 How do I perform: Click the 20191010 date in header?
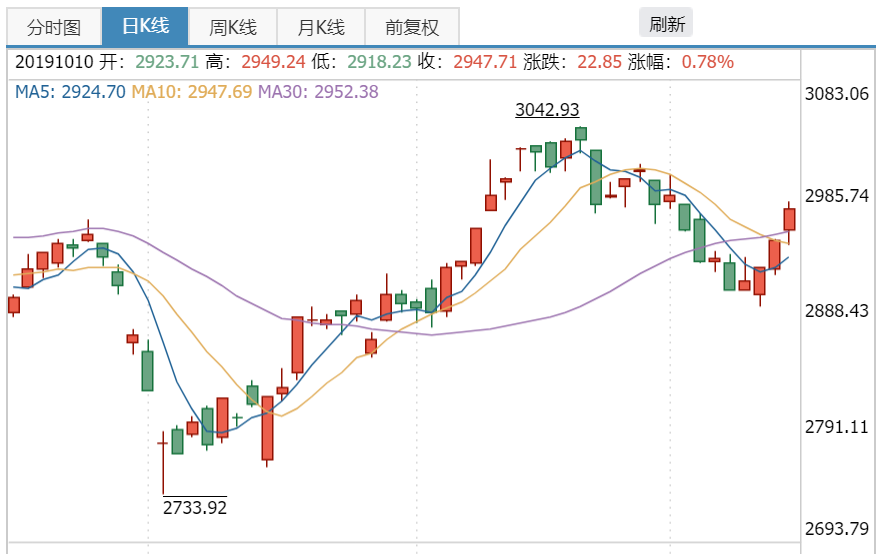pos(55,62)
